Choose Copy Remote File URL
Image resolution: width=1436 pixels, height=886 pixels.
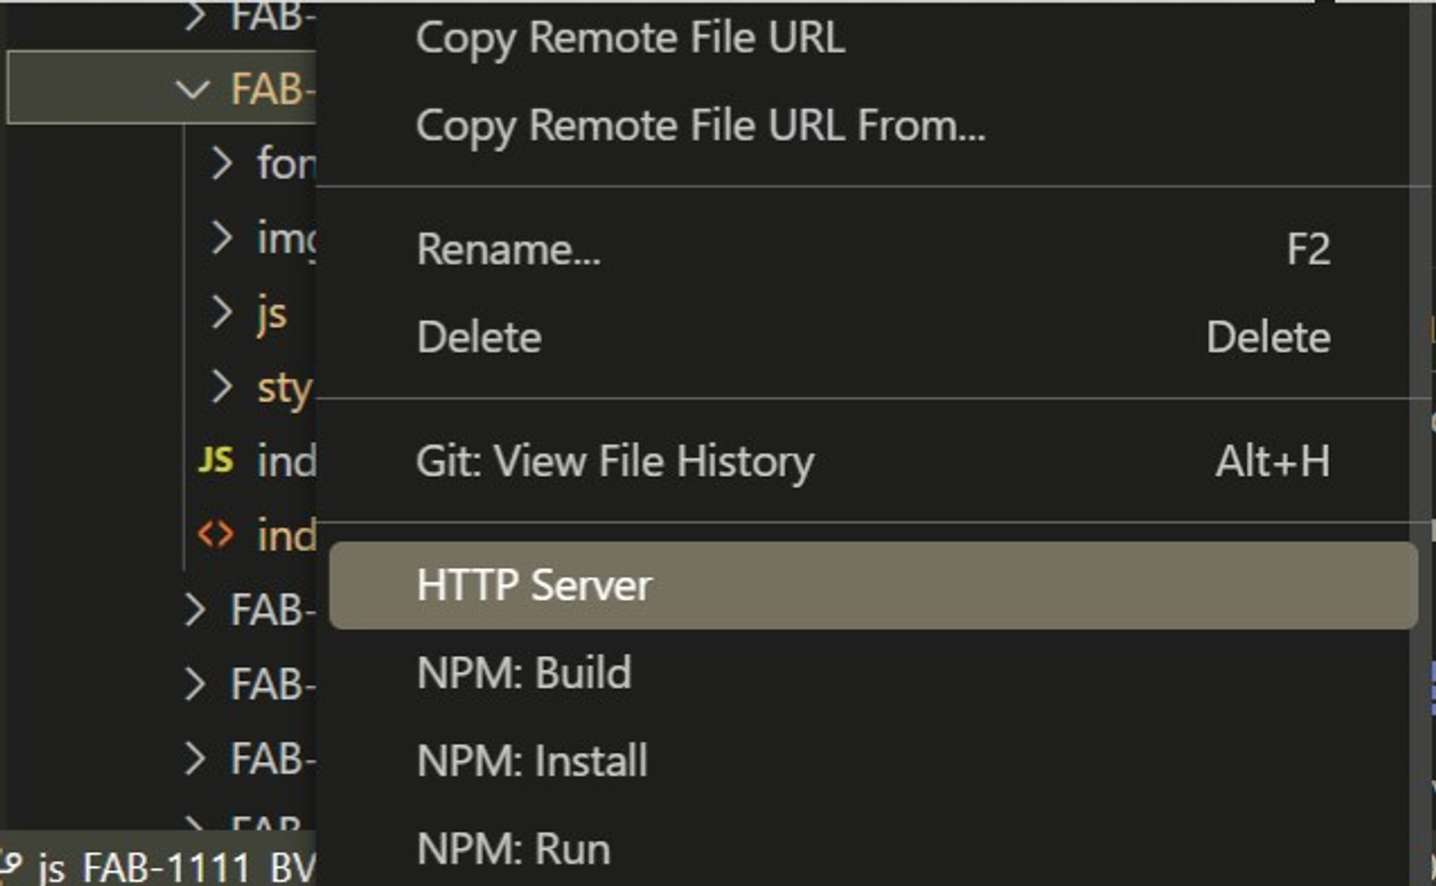(x=630, y=38)
